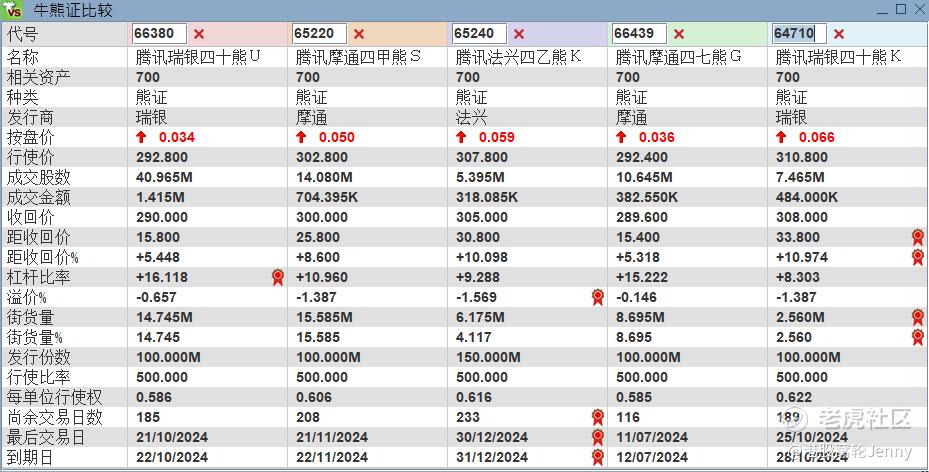Viewport: 929px width, 472px height.
Task: Click the 尚余交易日数 row label
Action: pyautogui.click(x=55, y=418)
